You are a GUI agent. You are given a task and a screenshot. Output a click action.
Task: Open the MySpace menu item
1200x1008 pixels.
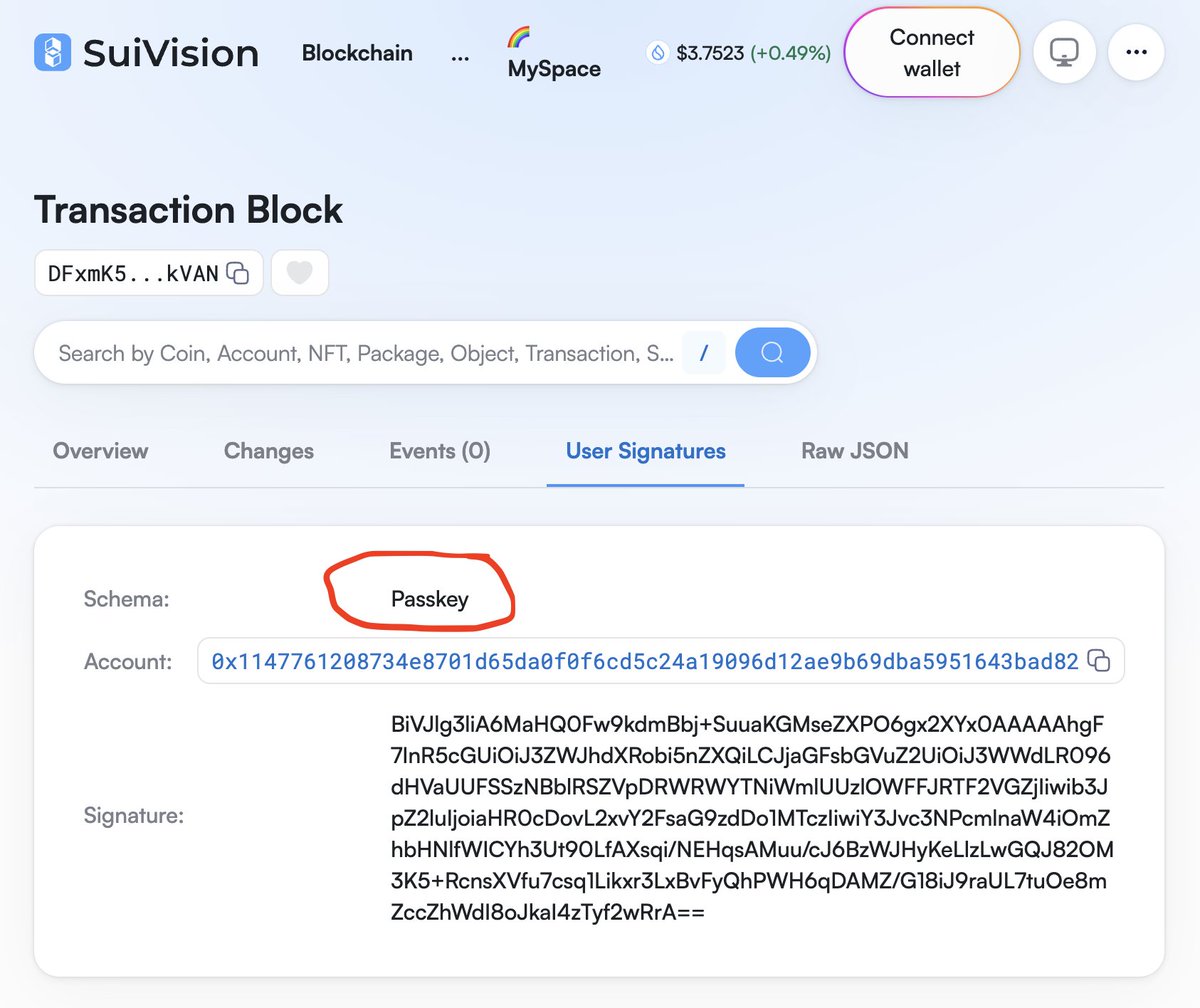pos(553,54)
